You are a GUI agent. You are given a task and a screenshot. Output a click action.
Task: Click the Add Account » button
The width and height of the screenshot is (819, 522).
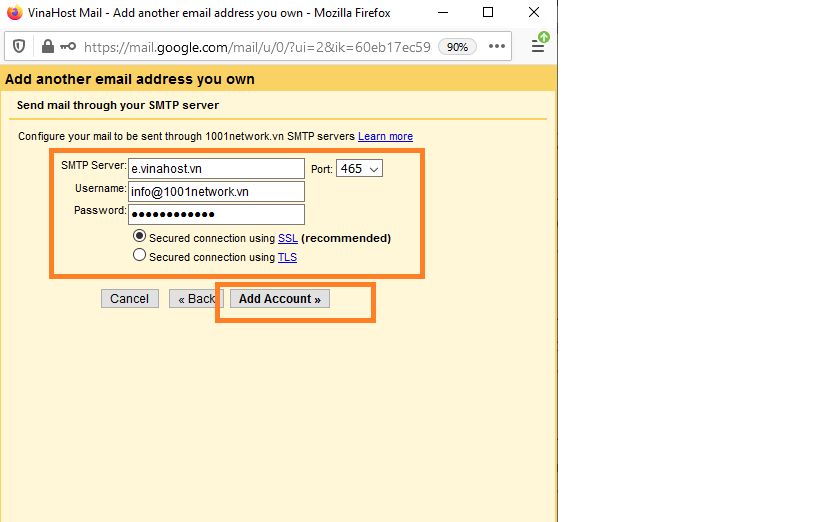280,299
